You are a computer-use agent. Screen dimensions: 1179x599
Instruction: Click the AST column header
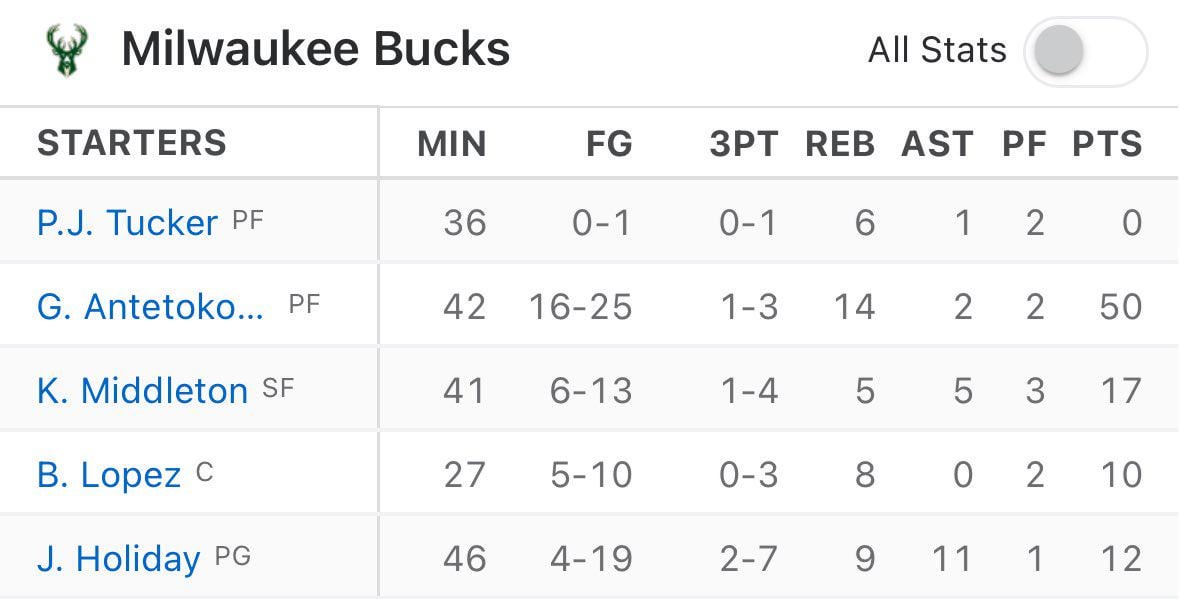pyautogui.click(x=937, y=144)
